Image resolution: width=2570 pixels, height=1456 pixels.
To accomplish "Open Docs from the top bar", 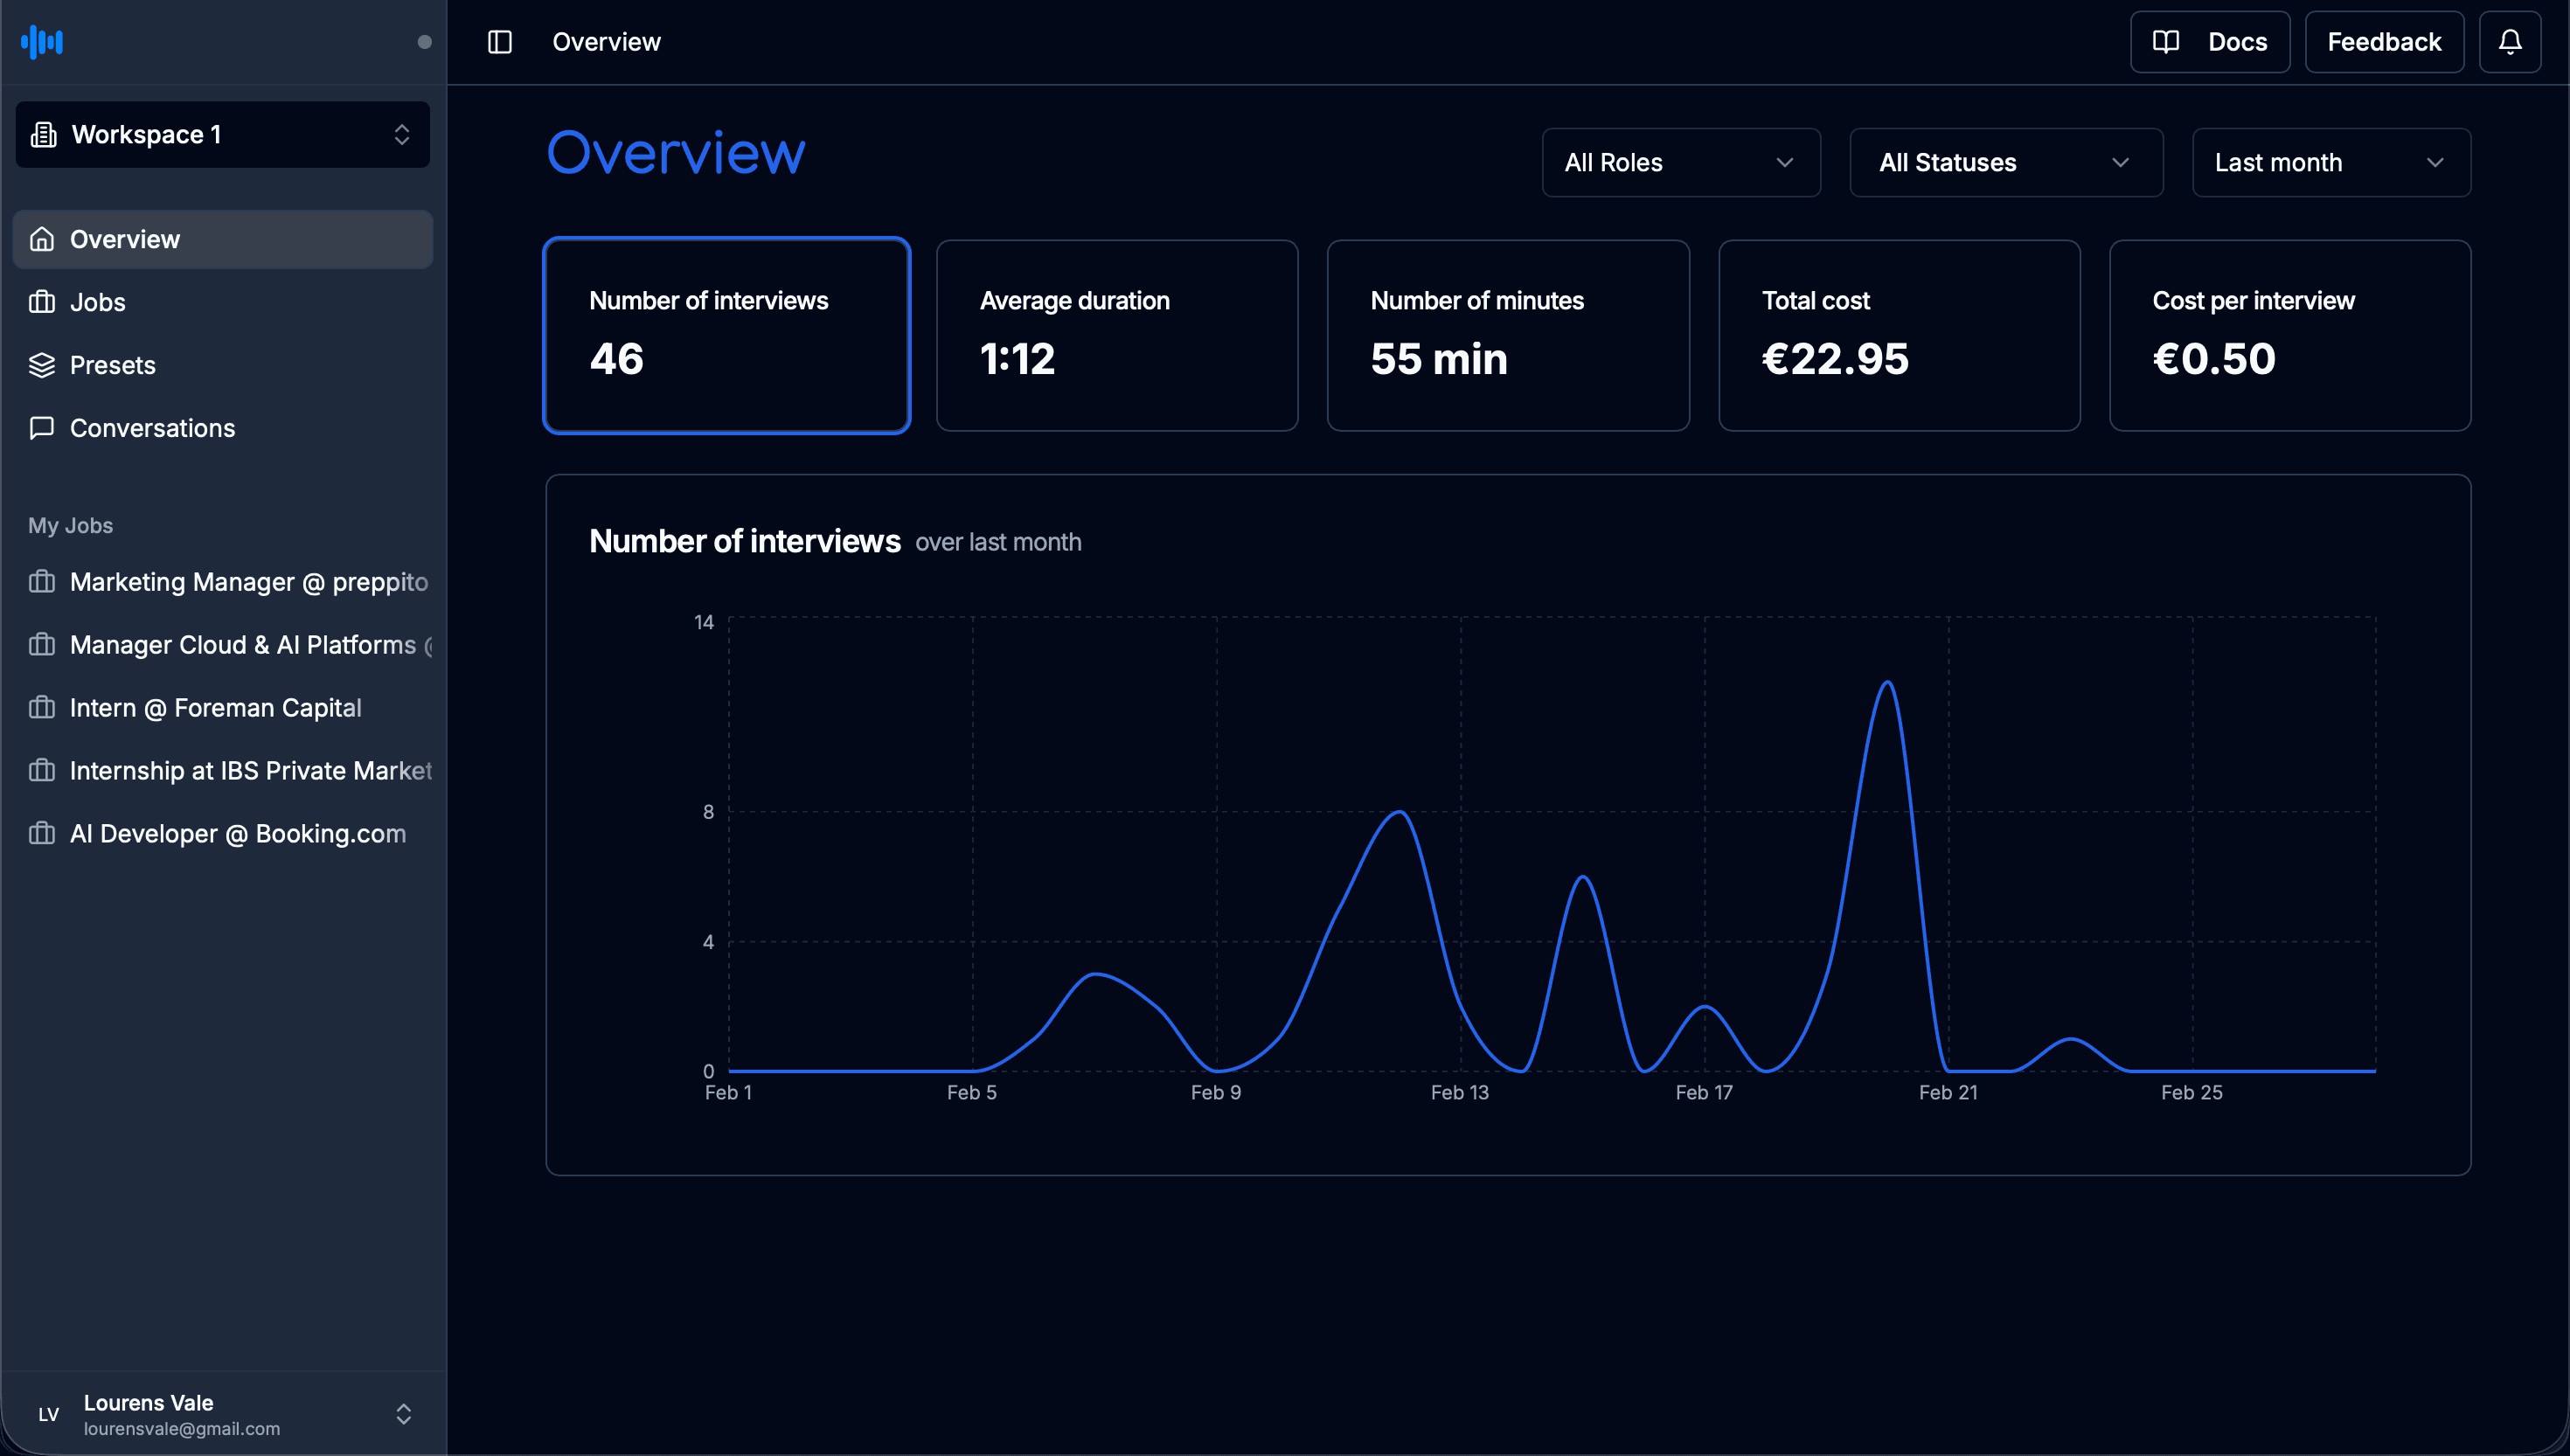I will tap(2209, 42).
